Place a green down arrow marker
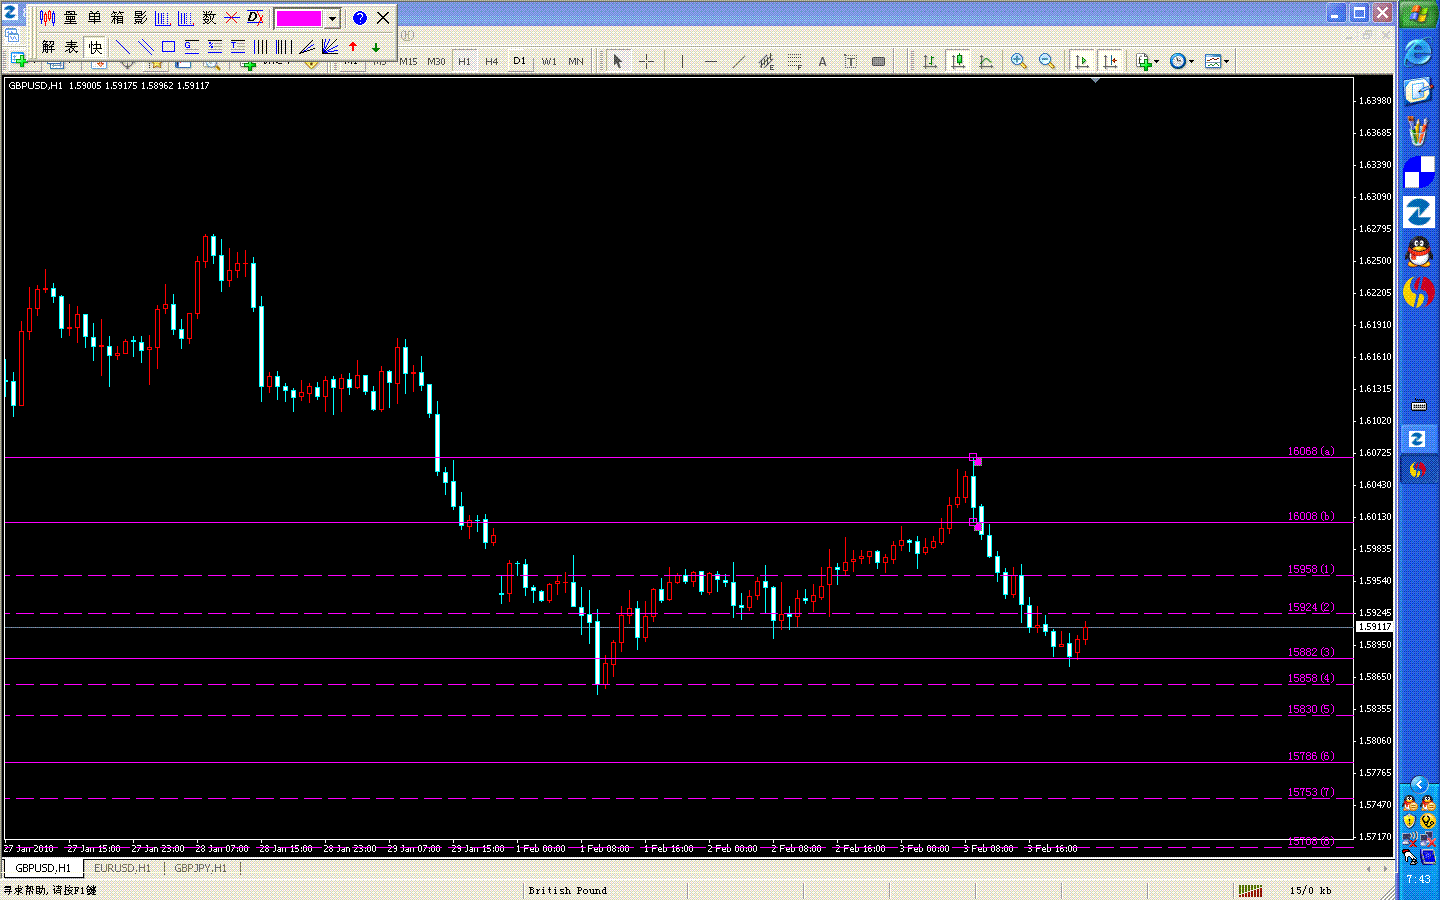Image resolution: width=1440 pixels, height=900 pixels. pyautogui.click(x=376, y=47)
